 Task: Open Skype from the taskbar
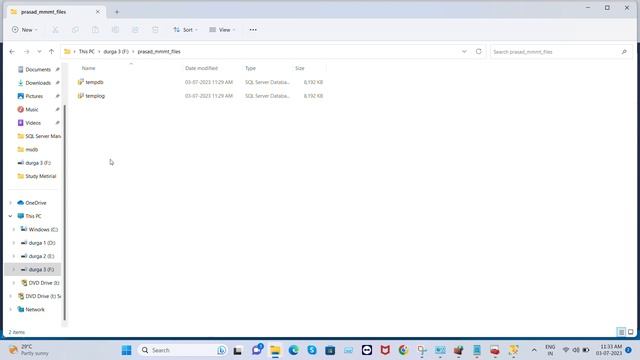[x=312, y=350]
